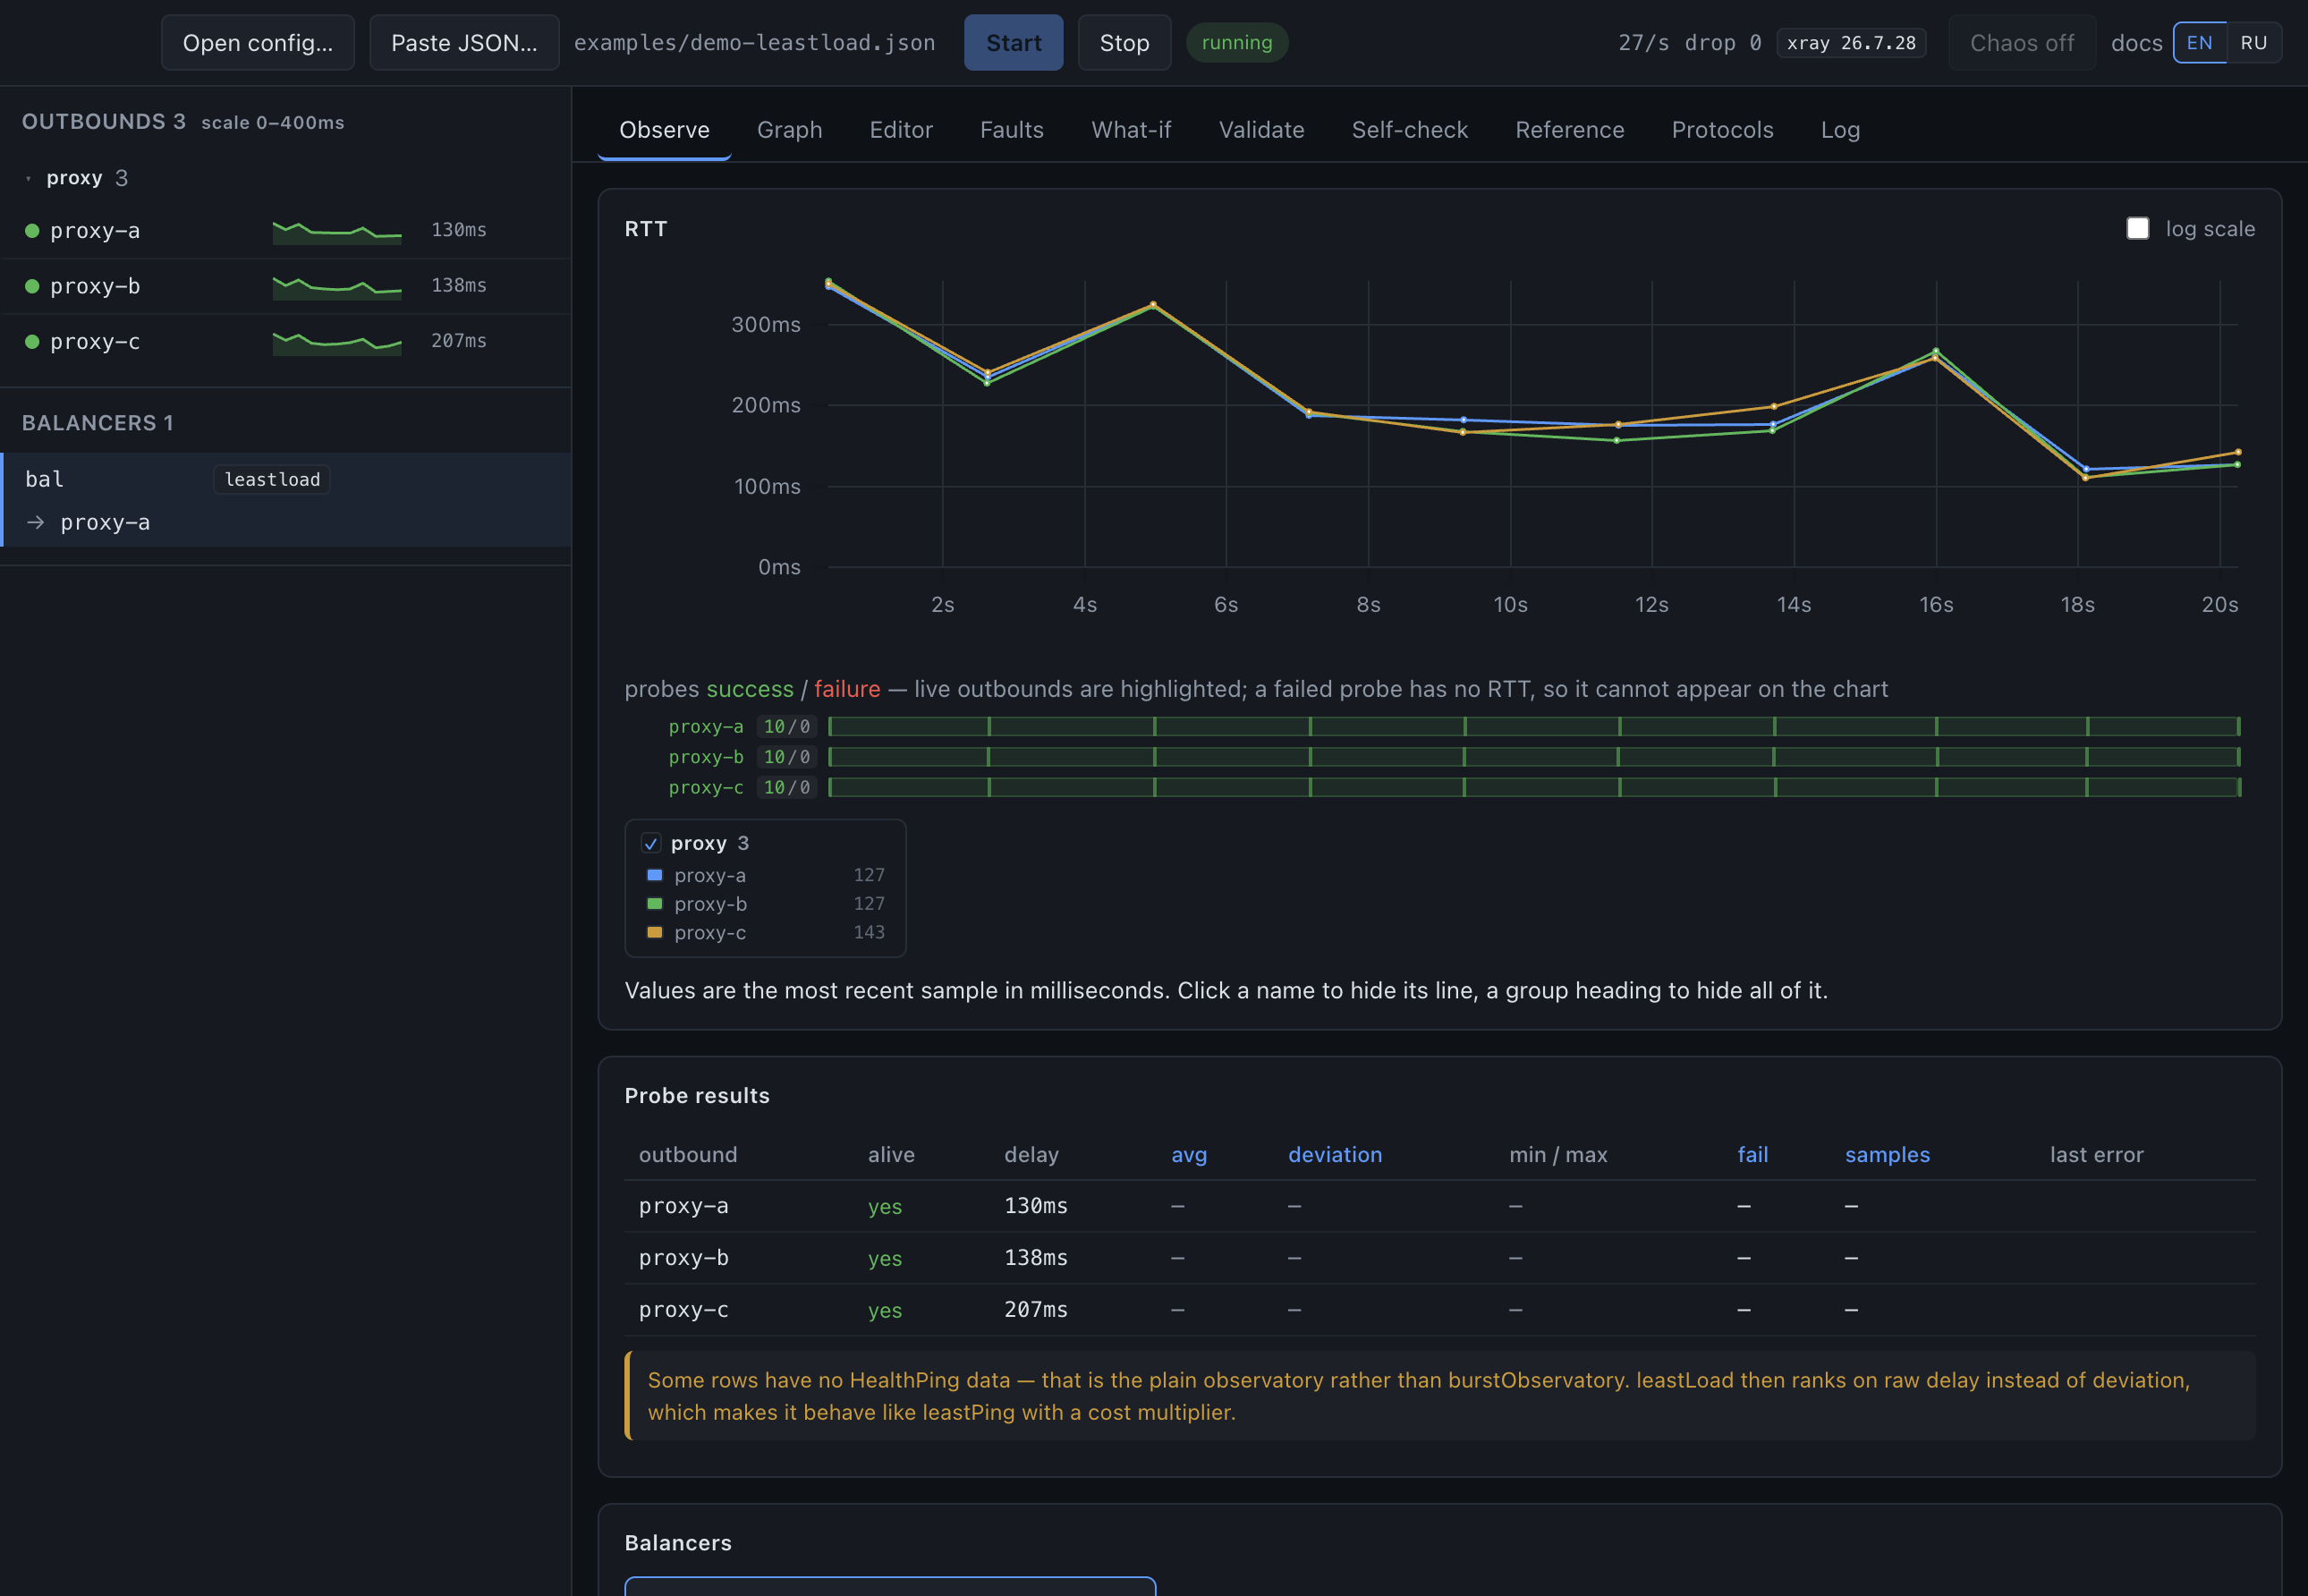Click the xray 26.7.28 version badge
This screenshot has width=2308, height=1596.
coord(1851,43)
